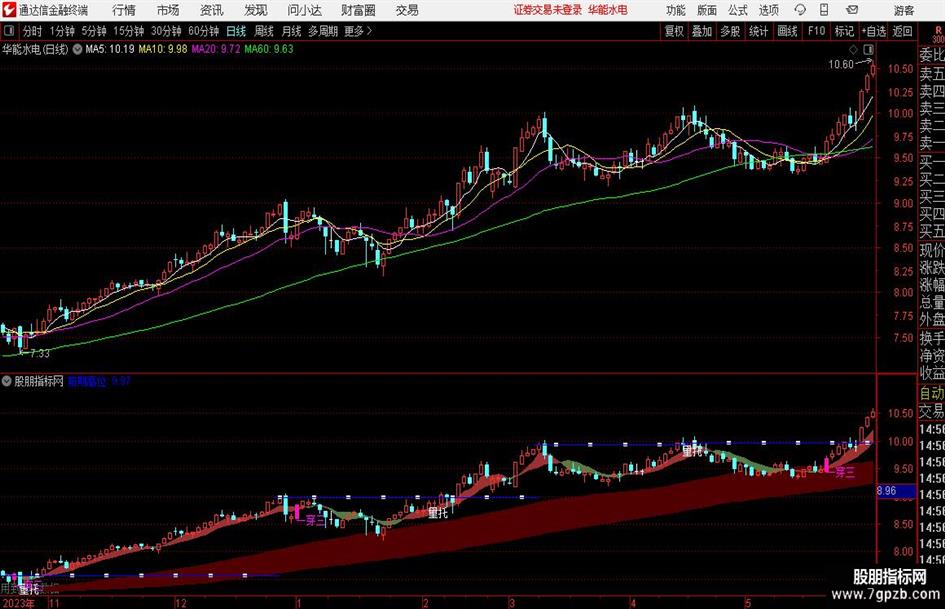Open the 多周期 multi-period view

click(322, 31)
